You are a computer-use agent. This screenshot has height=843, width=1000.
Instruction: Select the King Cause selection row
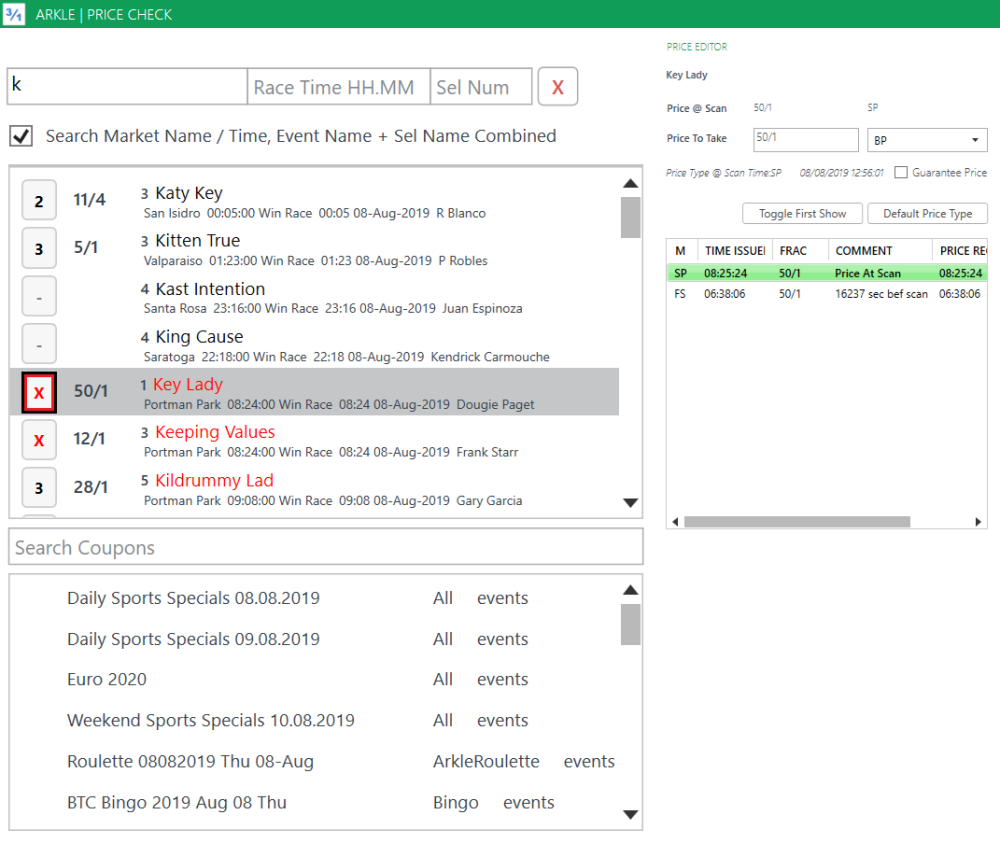(x=314, y=344)
